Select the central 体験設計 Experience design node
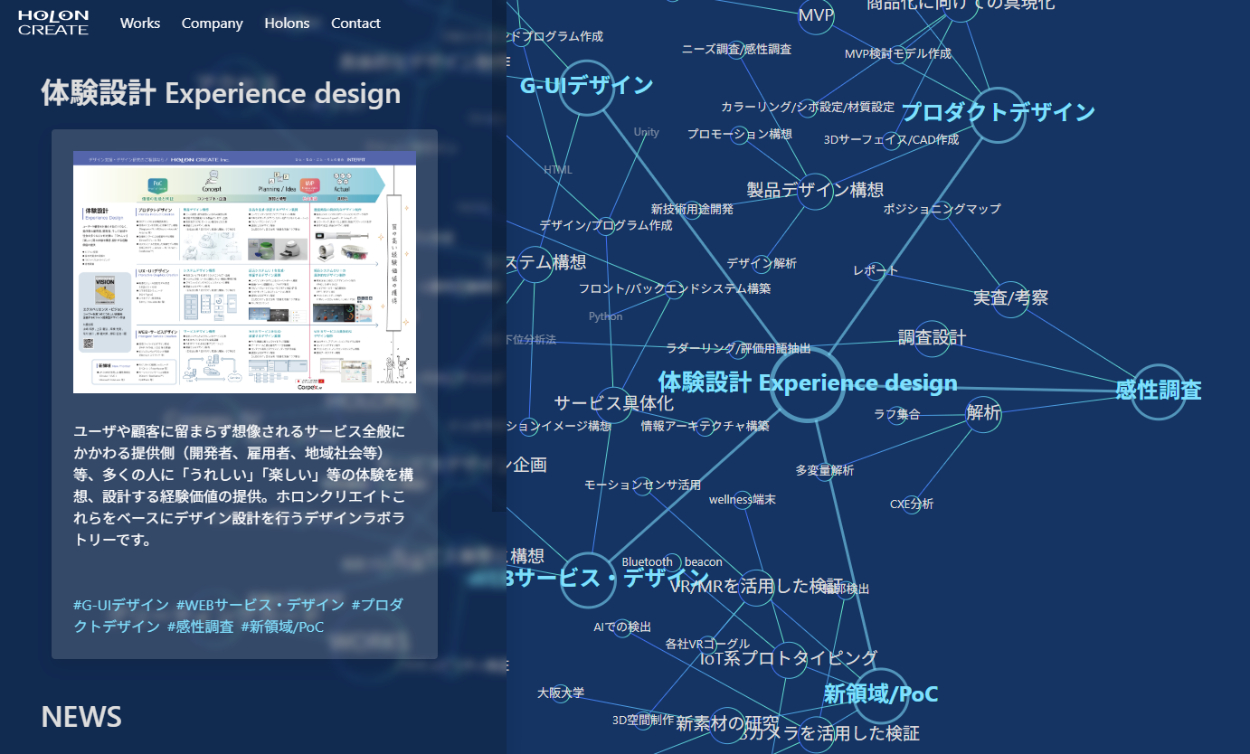Viewport: 1250px width, 754px height. point(808,384)
